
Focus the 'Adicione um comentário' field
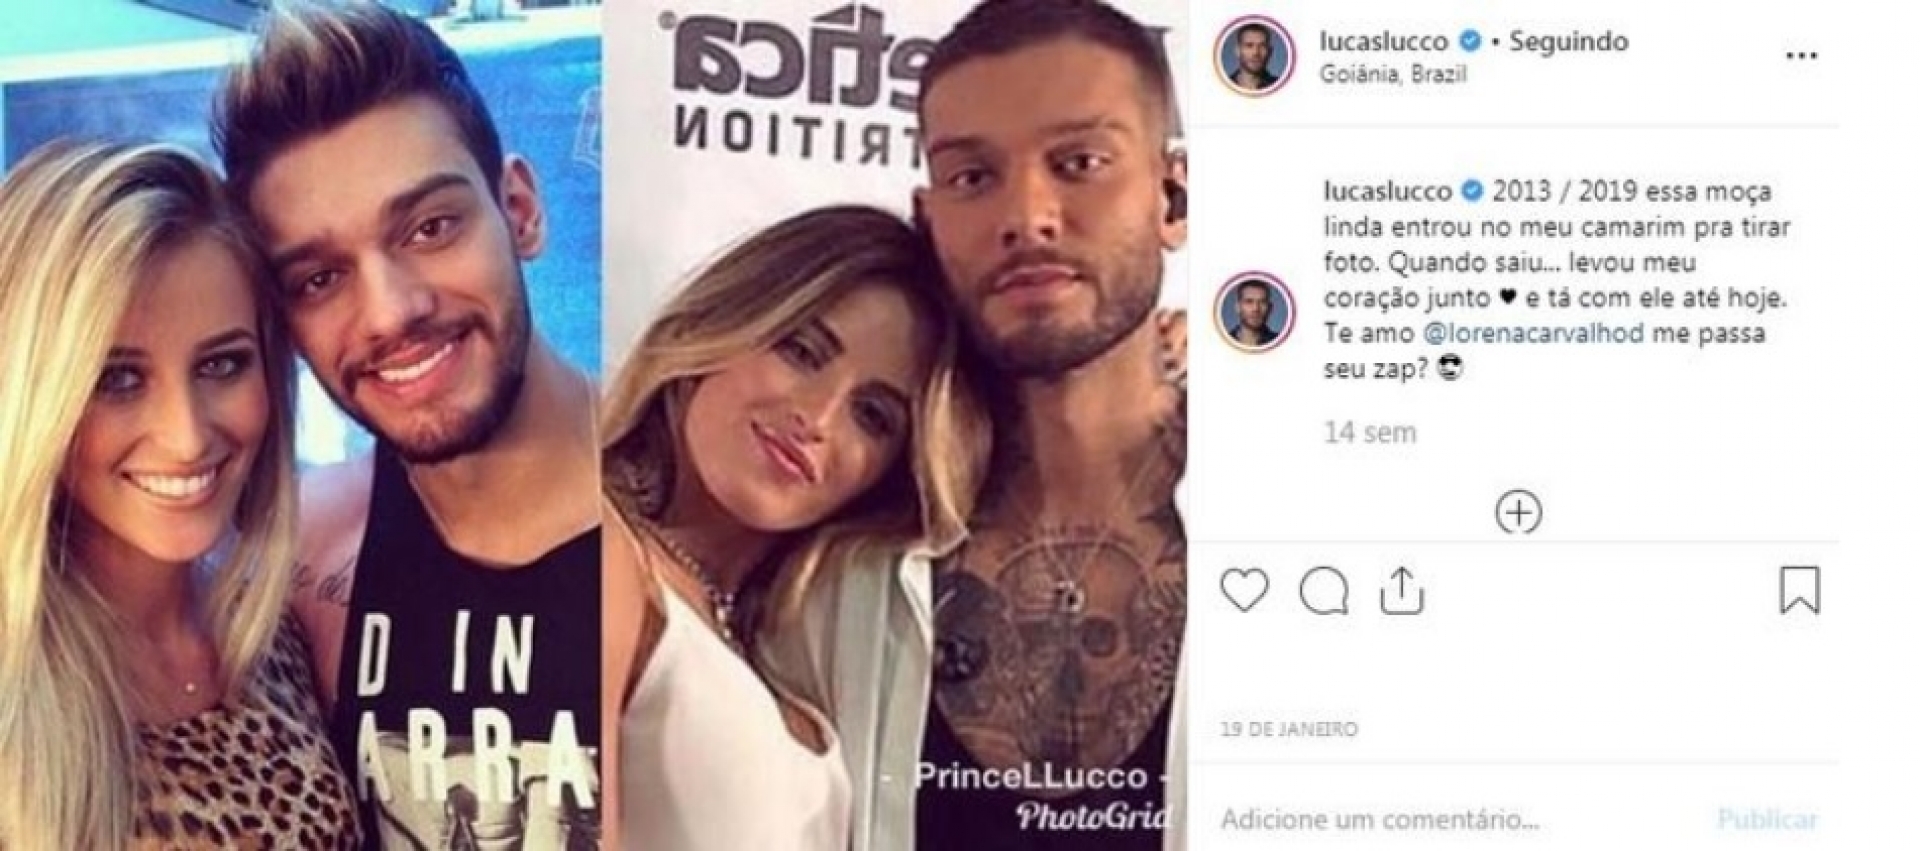click(x=1460, y=820)
